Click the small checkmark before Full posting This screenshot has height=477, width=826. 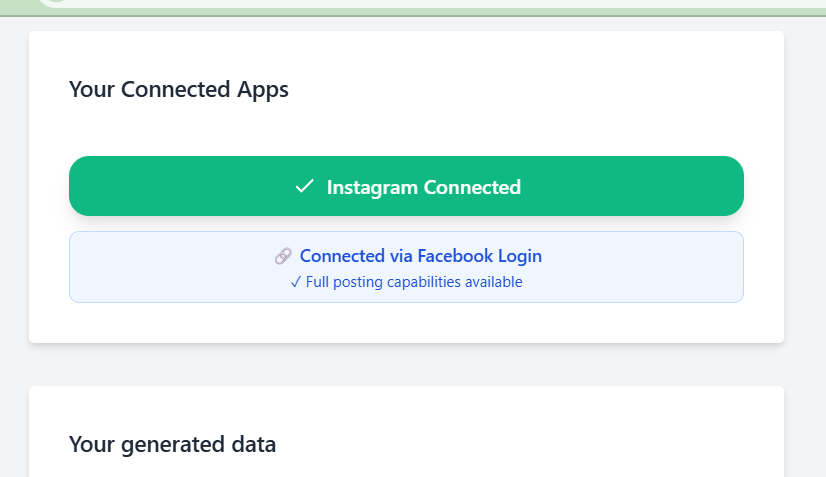tap(296, 282)
